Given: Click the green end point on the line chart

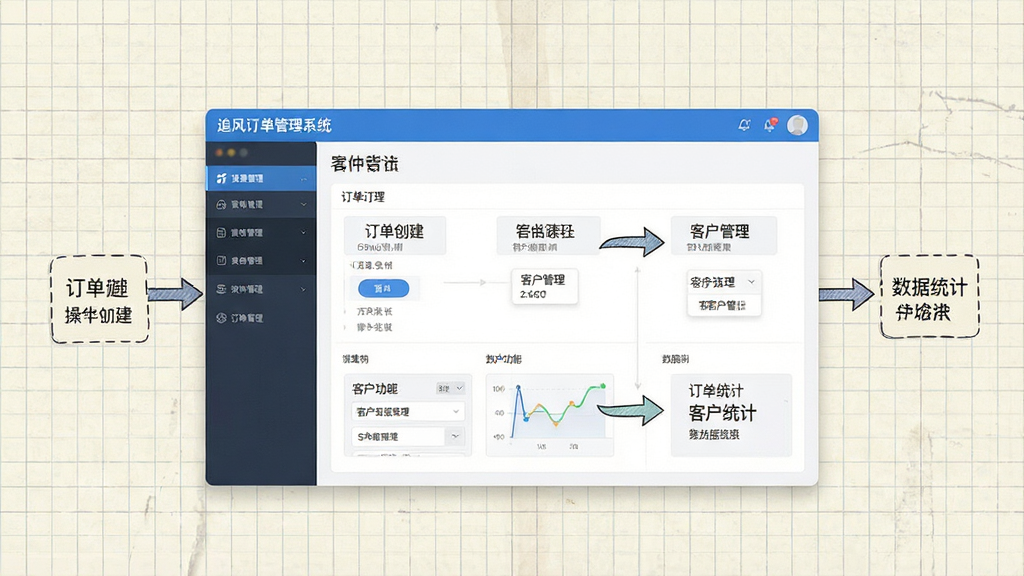Looking at the screenshot, I should [x=603, y=387].
